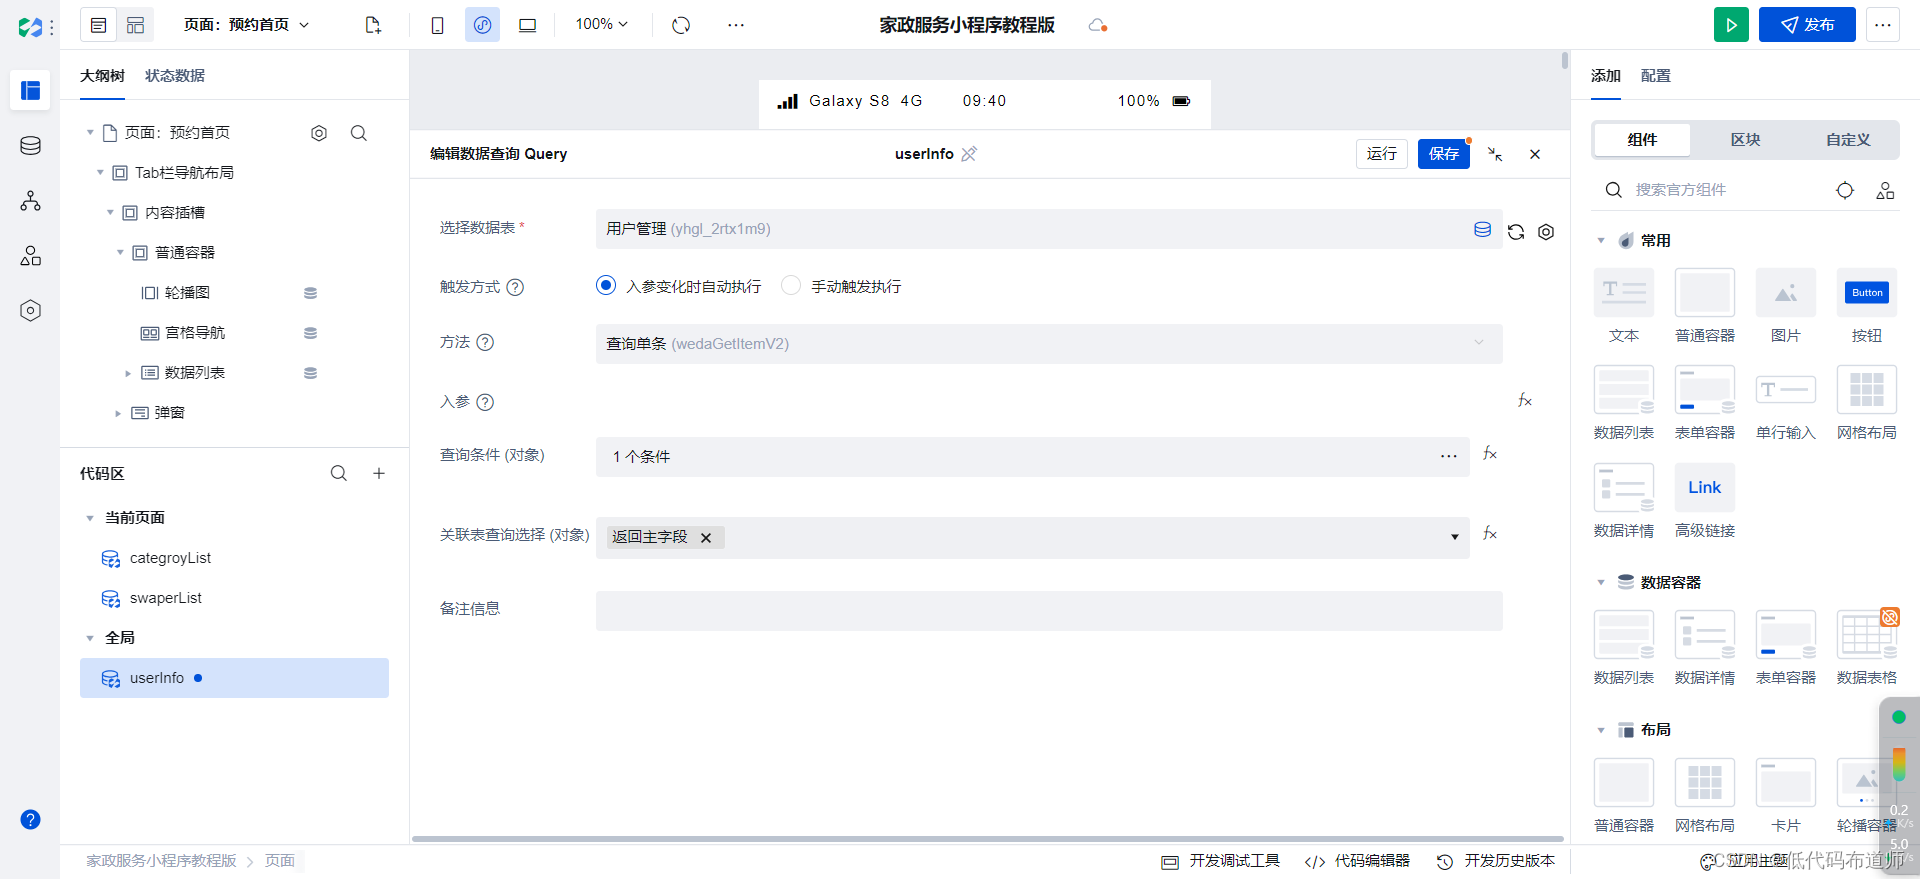This screenshot has width=1920, height=879.
Task: Rename userInfo query via edit icon
Action: click(969, 154)
